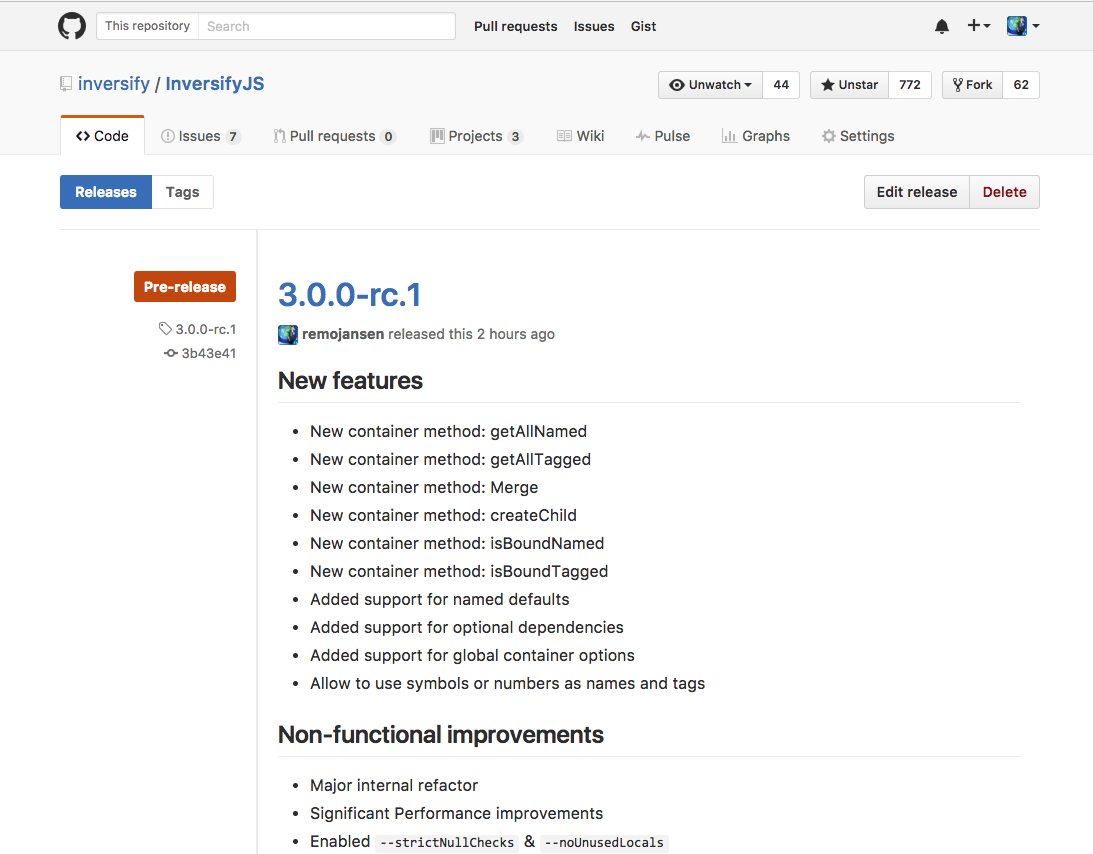Open the Graphs tab
The height and width of the screenshot is (854, 1093).
click(x=756, y=136)
